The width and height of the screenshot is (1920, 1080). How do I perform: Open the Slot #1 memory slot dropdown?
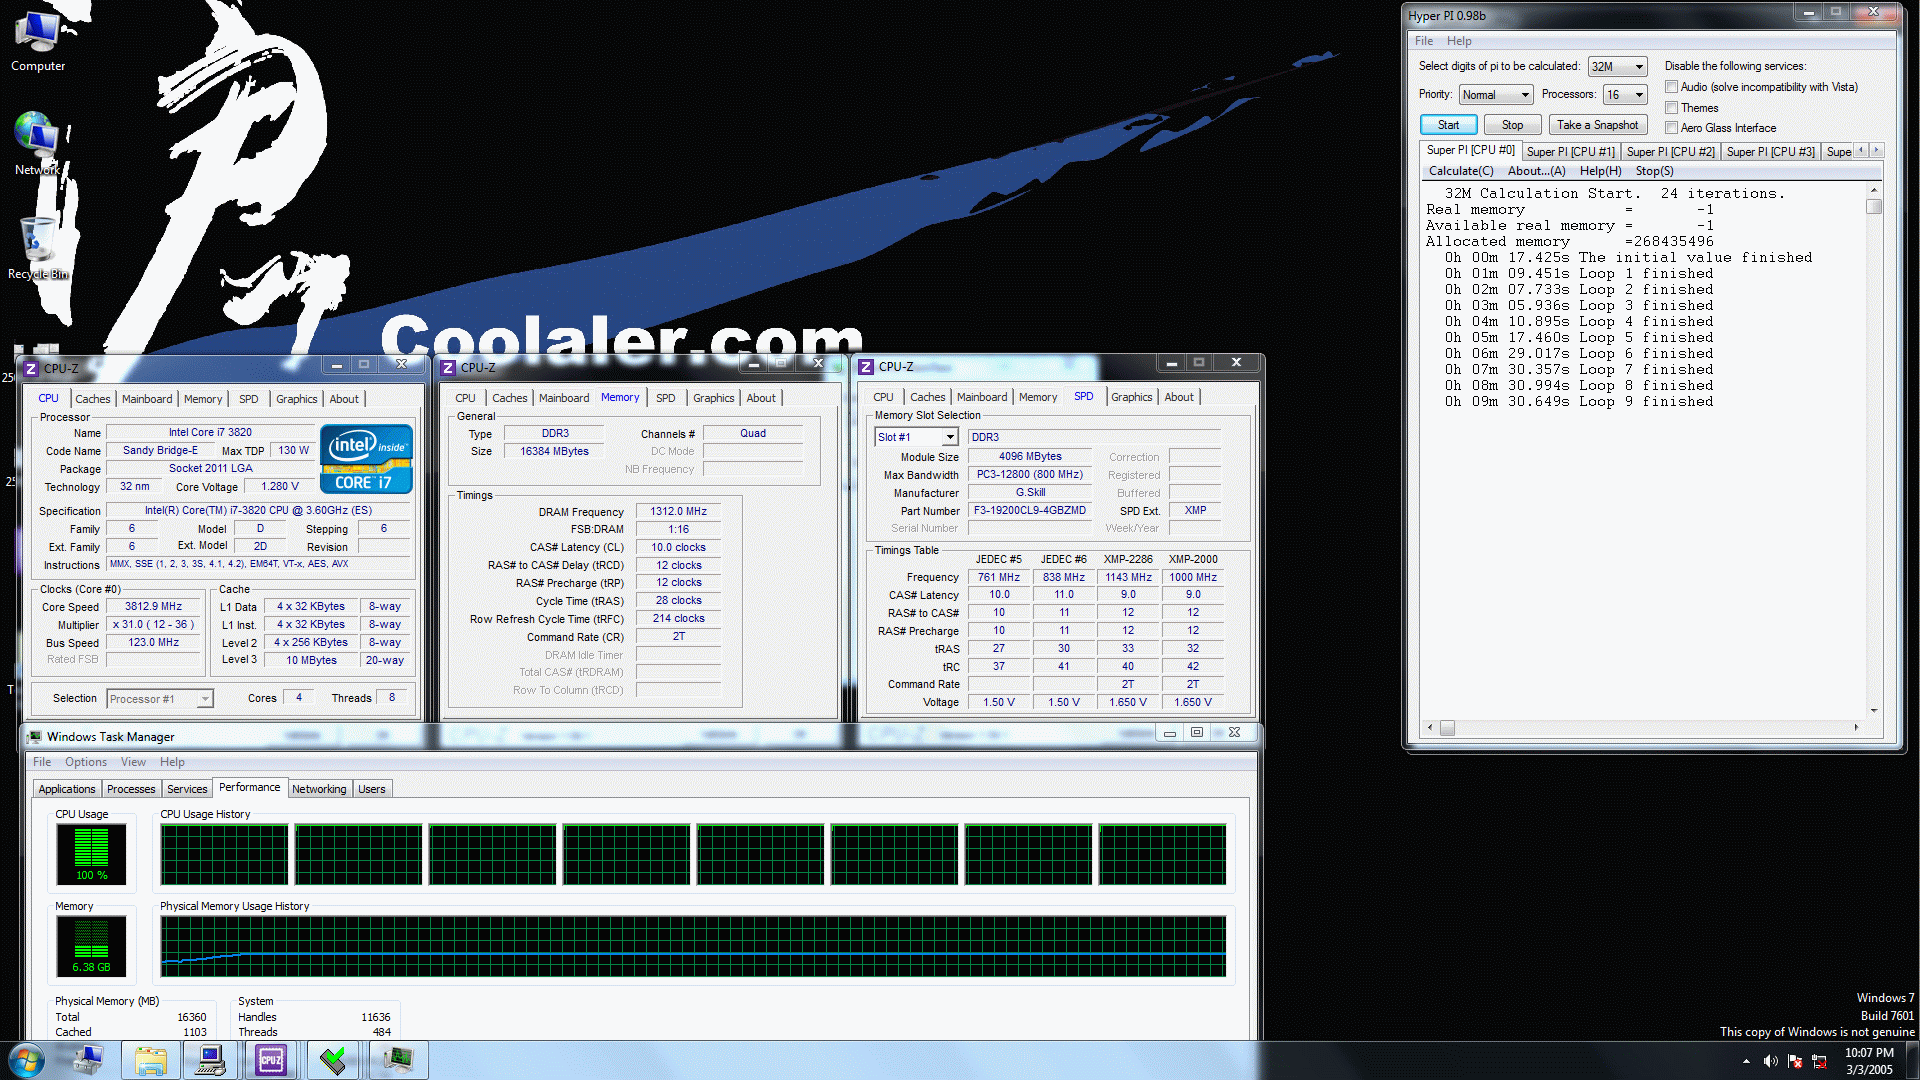(x=916, y=437)
